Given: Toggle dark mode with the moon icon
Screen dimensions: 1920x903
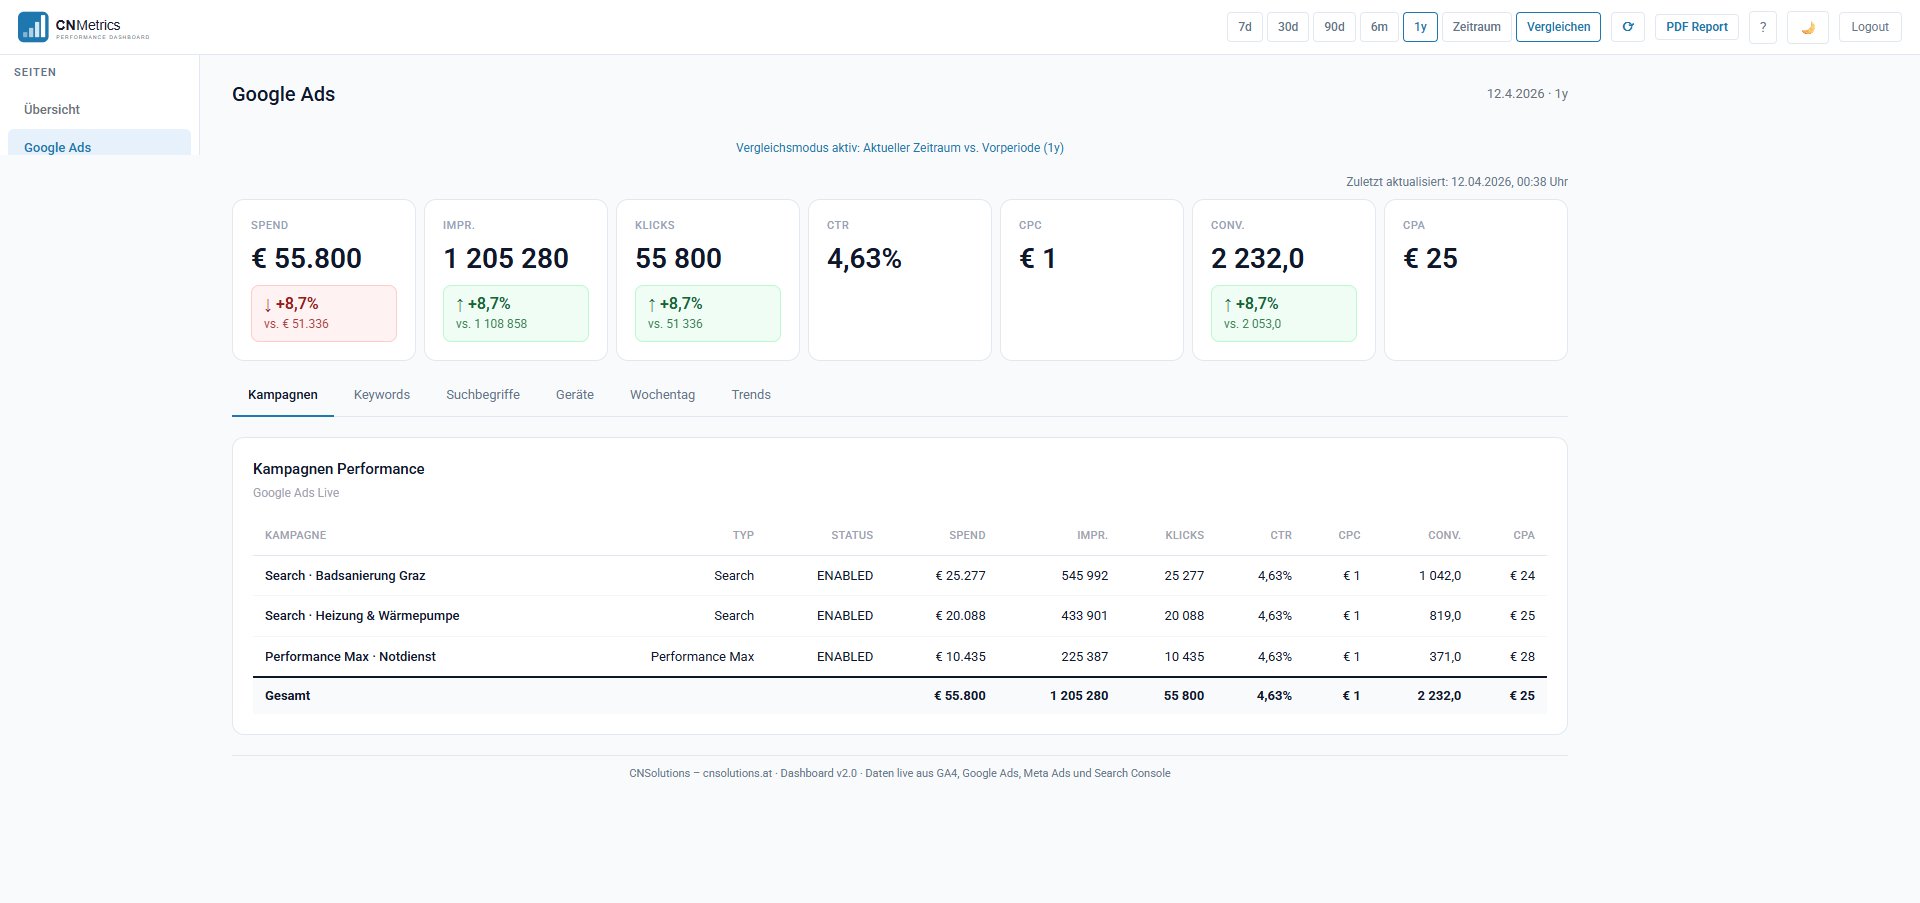Looking at the screenshot, I should [1807, 27].
